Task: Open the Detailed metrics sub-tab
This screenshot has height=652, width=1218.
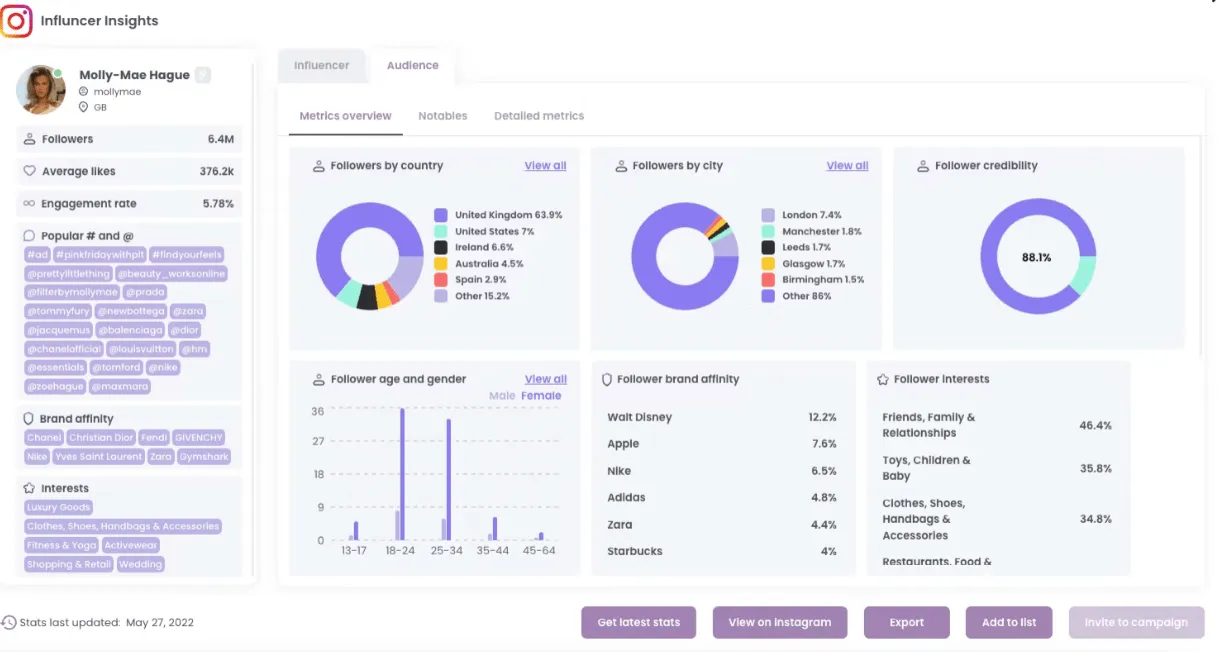Action: pos(539,116)
